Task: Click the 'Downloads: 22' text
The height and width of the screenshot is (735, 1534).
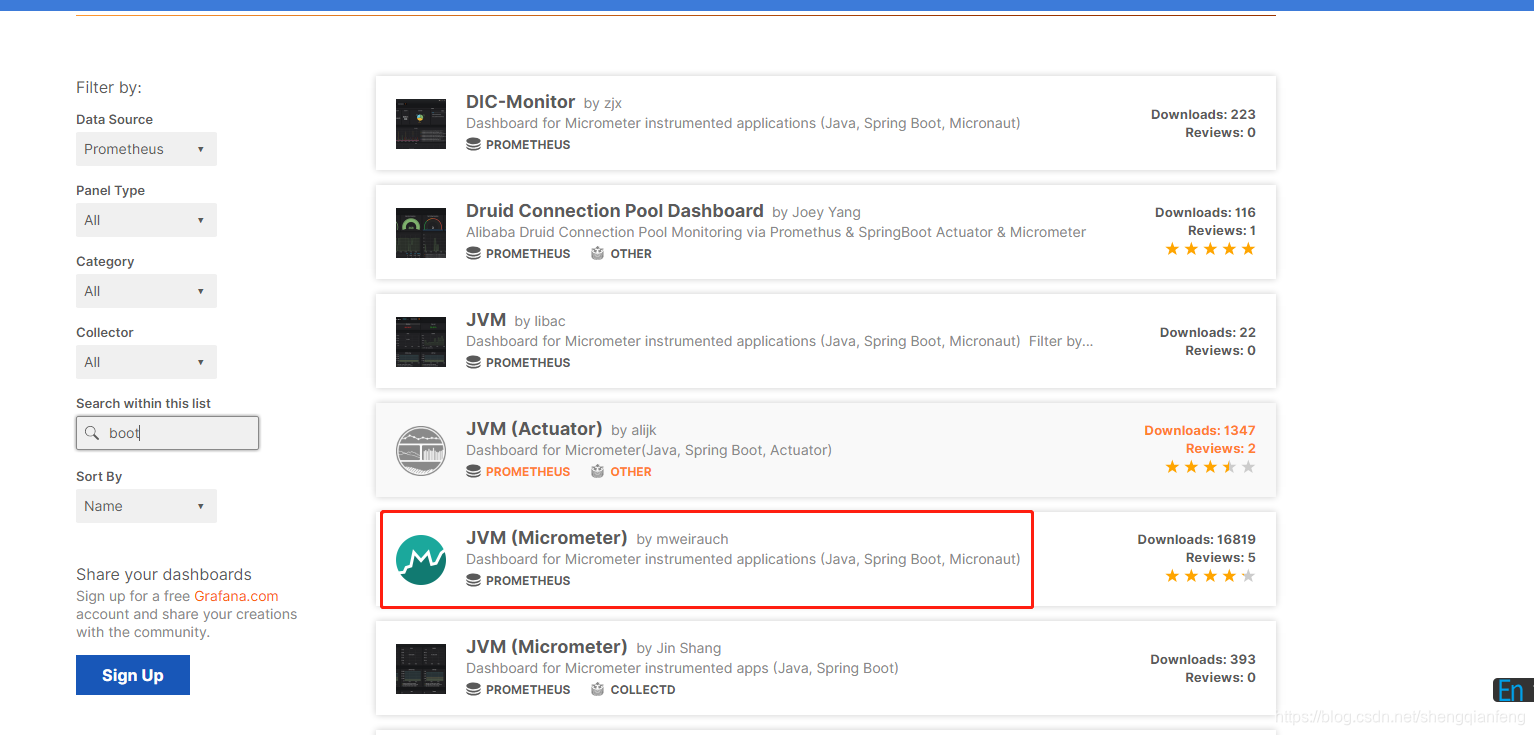Action: click(1208, 333)
